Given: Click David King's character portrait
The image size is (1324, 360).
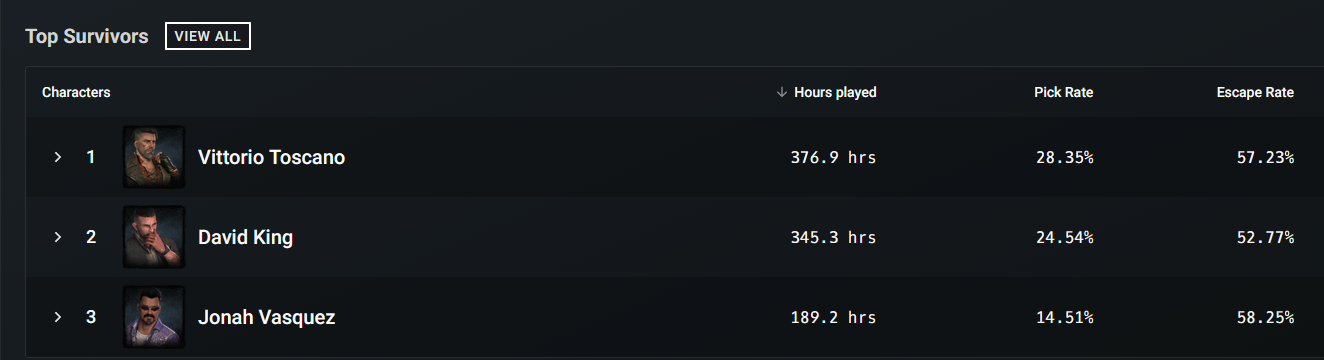Looking at the screenshot, I should click(154, 237).
